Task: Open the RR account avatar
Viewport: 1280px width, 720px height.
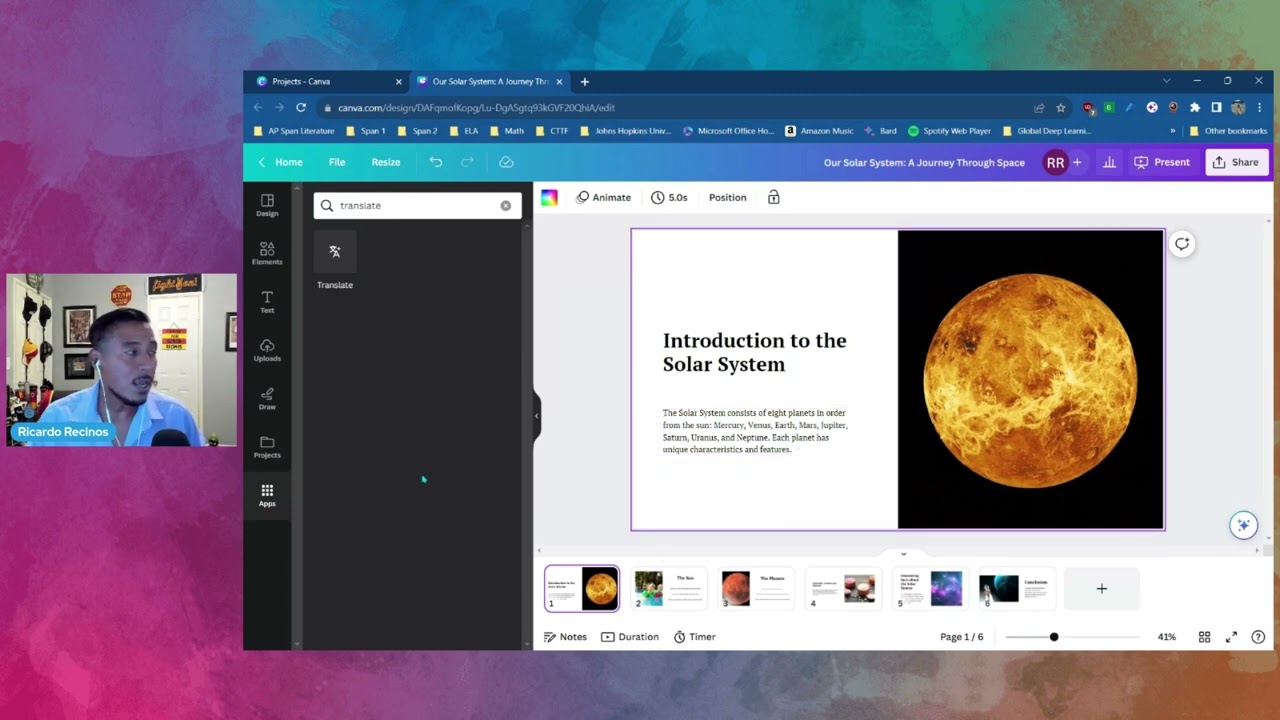Action: tap(1055, 162)
